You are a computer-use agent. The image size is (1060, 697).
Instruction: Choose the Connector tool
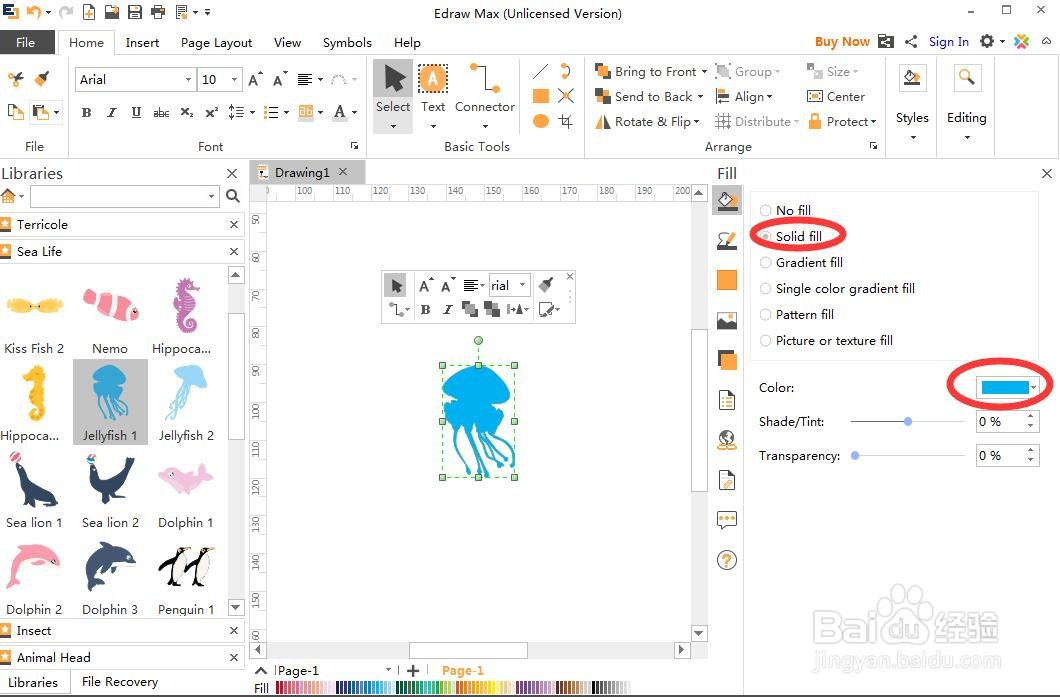pos(485,95)
